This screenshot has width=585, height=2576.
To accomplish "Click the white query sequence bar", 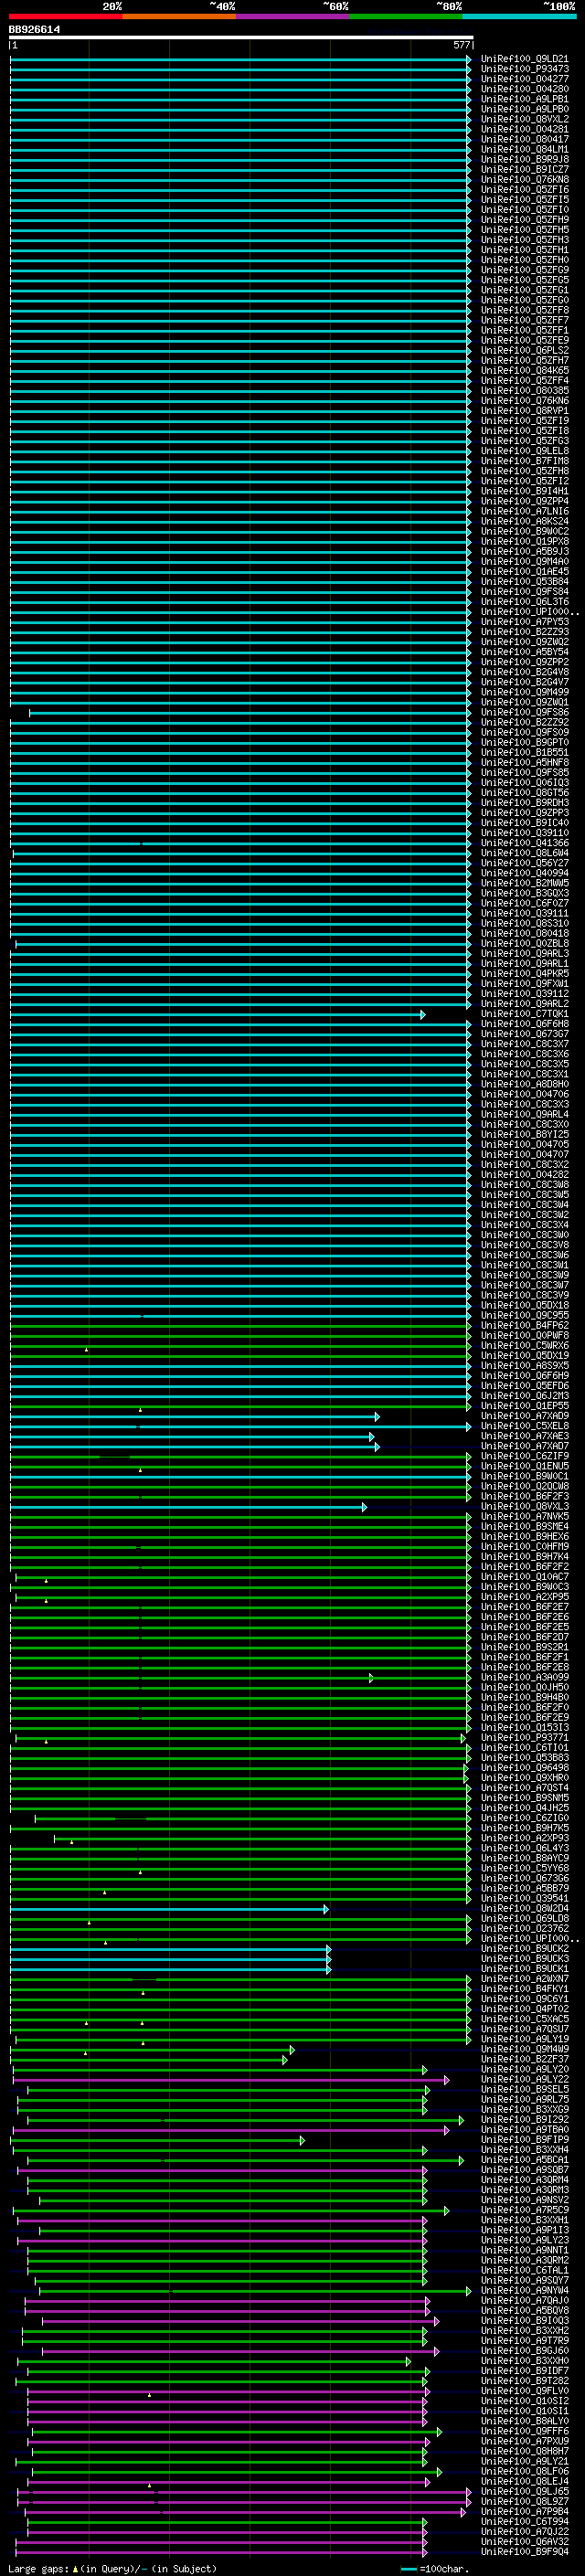I will (241, 37).
